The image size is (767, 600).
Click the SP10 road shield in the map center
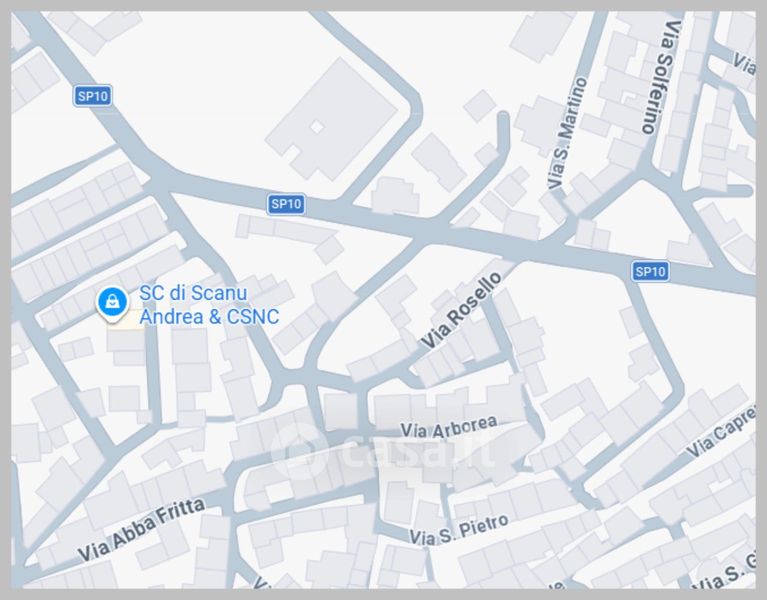[286, 204]
